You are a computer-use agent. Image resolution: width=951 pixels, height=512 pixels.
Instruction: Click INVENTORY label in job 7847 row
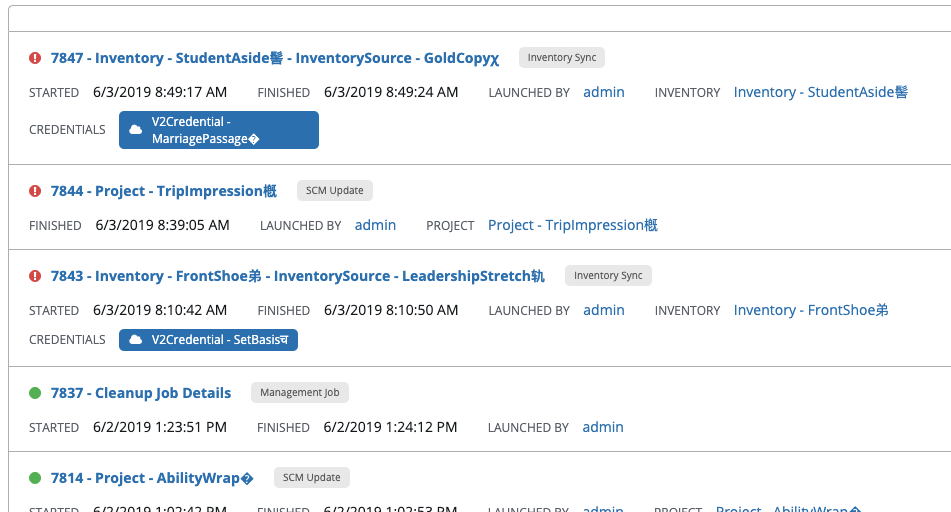(x=687, y=93)
